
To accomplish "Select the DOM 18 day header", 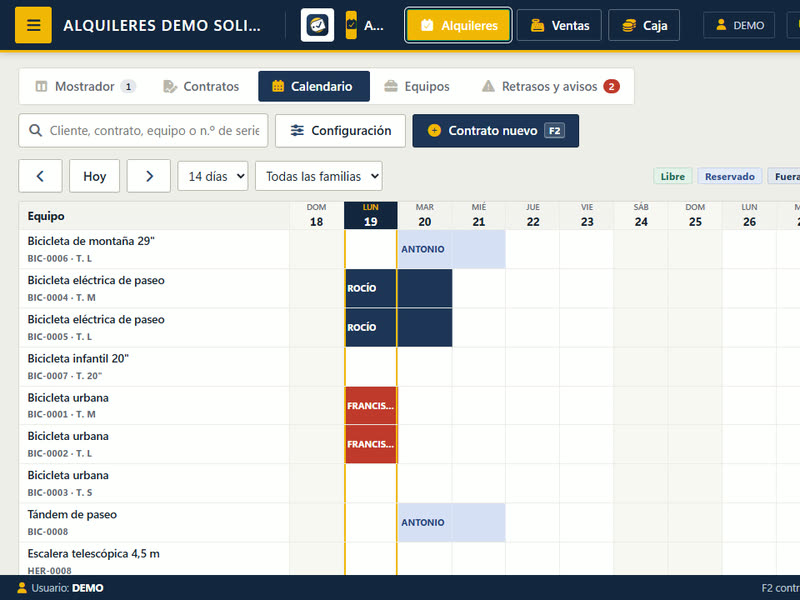I will (316, 215).
